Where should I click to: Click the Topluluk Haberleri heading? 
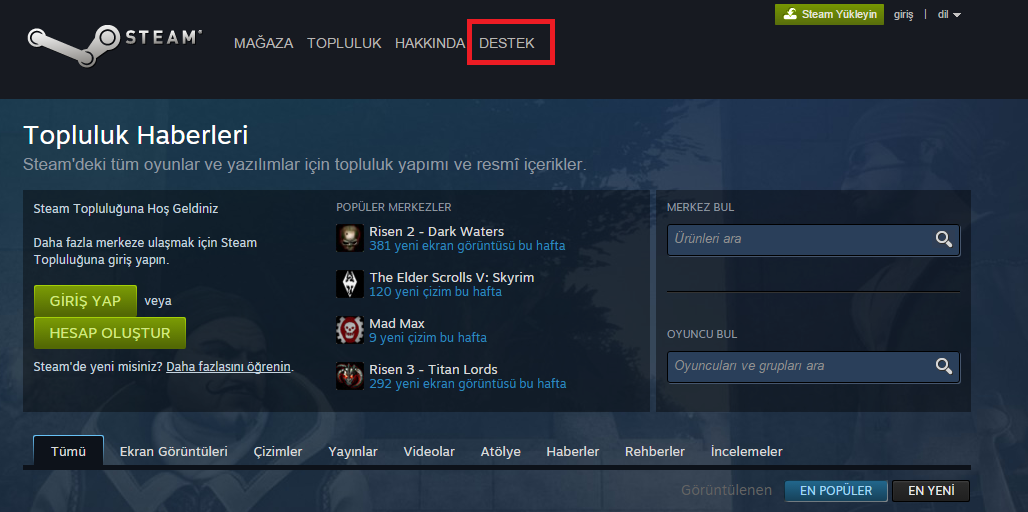136,136
